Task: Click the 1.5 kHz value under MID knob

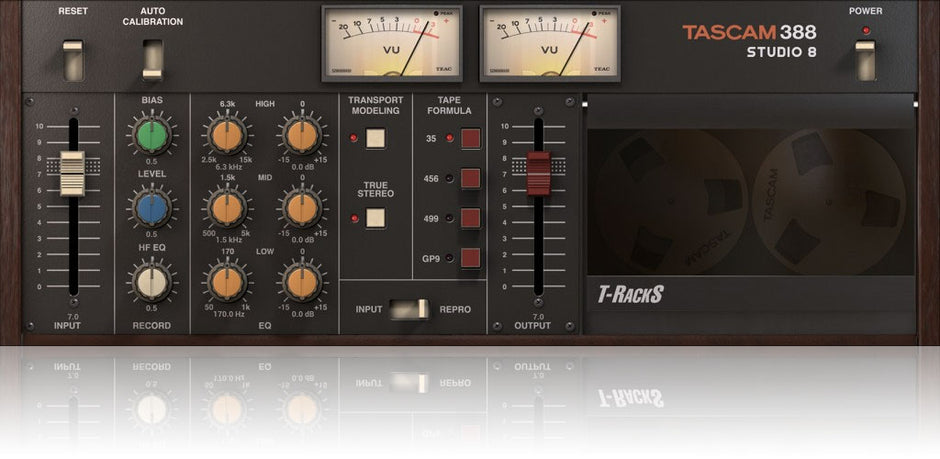Action: coord(228,240)
